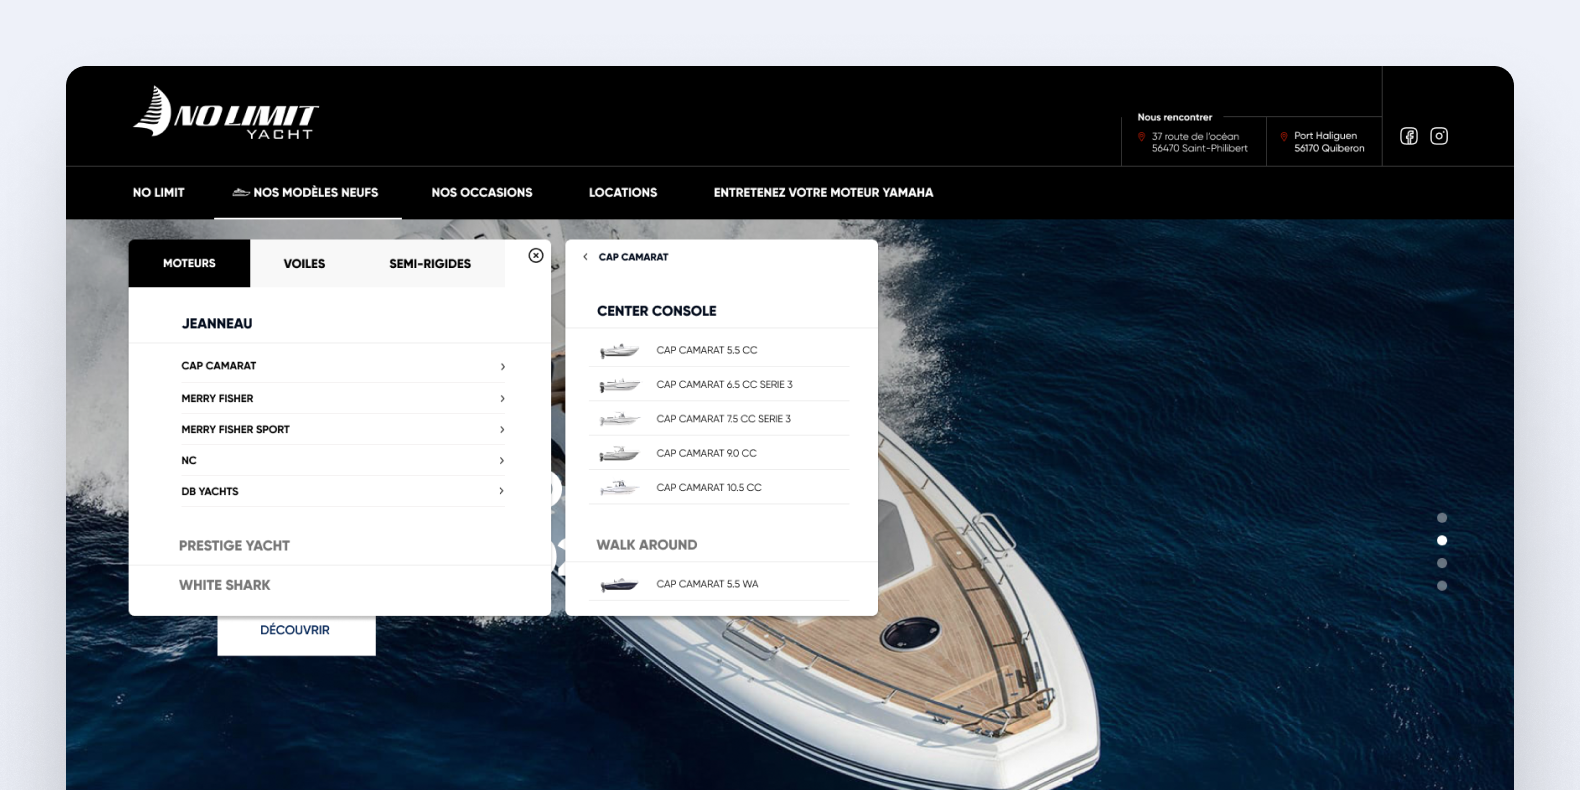Select the CAP CAMARAT range row
The height and width of the screenshot is (790, 1580).
point(343,366)
